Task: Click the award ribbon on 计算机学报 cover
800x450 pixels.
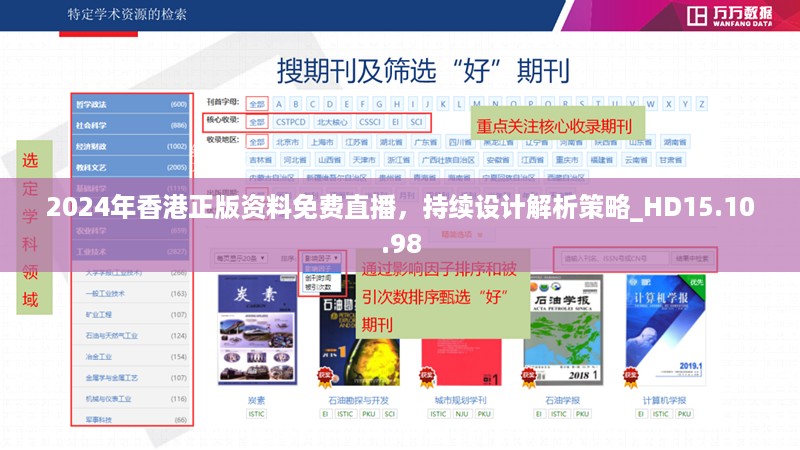Action: tap(631, 377)
